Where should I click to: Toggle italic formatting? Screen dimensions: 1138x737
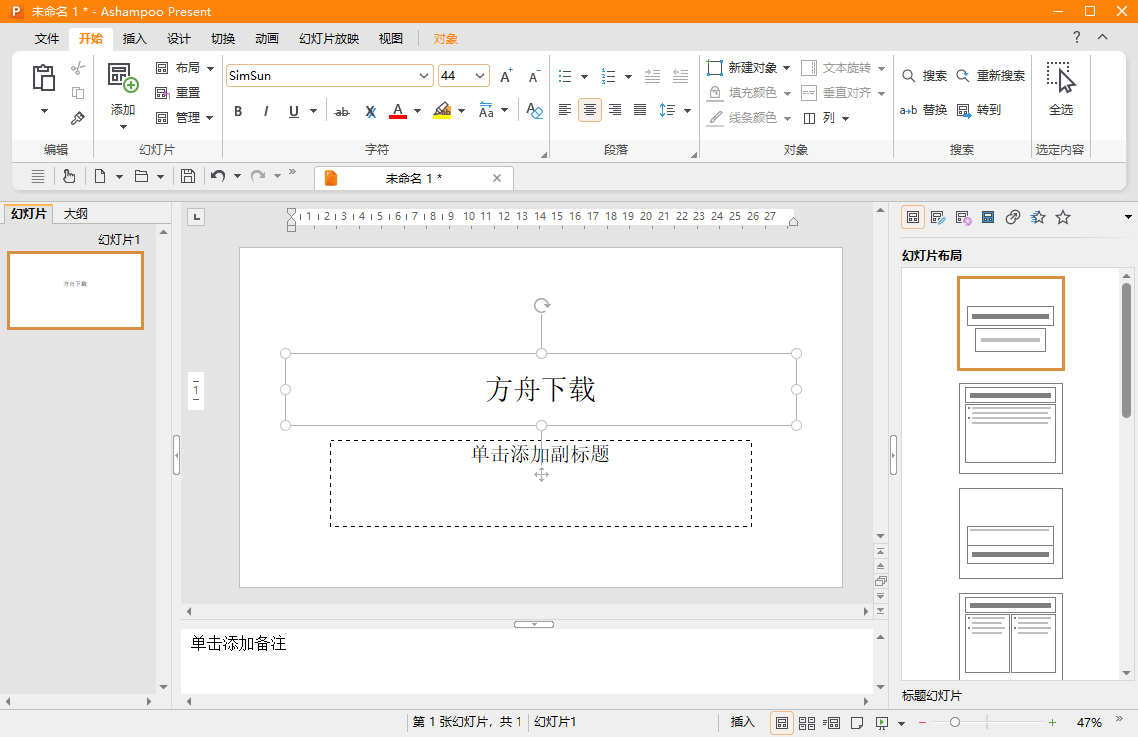tap(266, 111)
